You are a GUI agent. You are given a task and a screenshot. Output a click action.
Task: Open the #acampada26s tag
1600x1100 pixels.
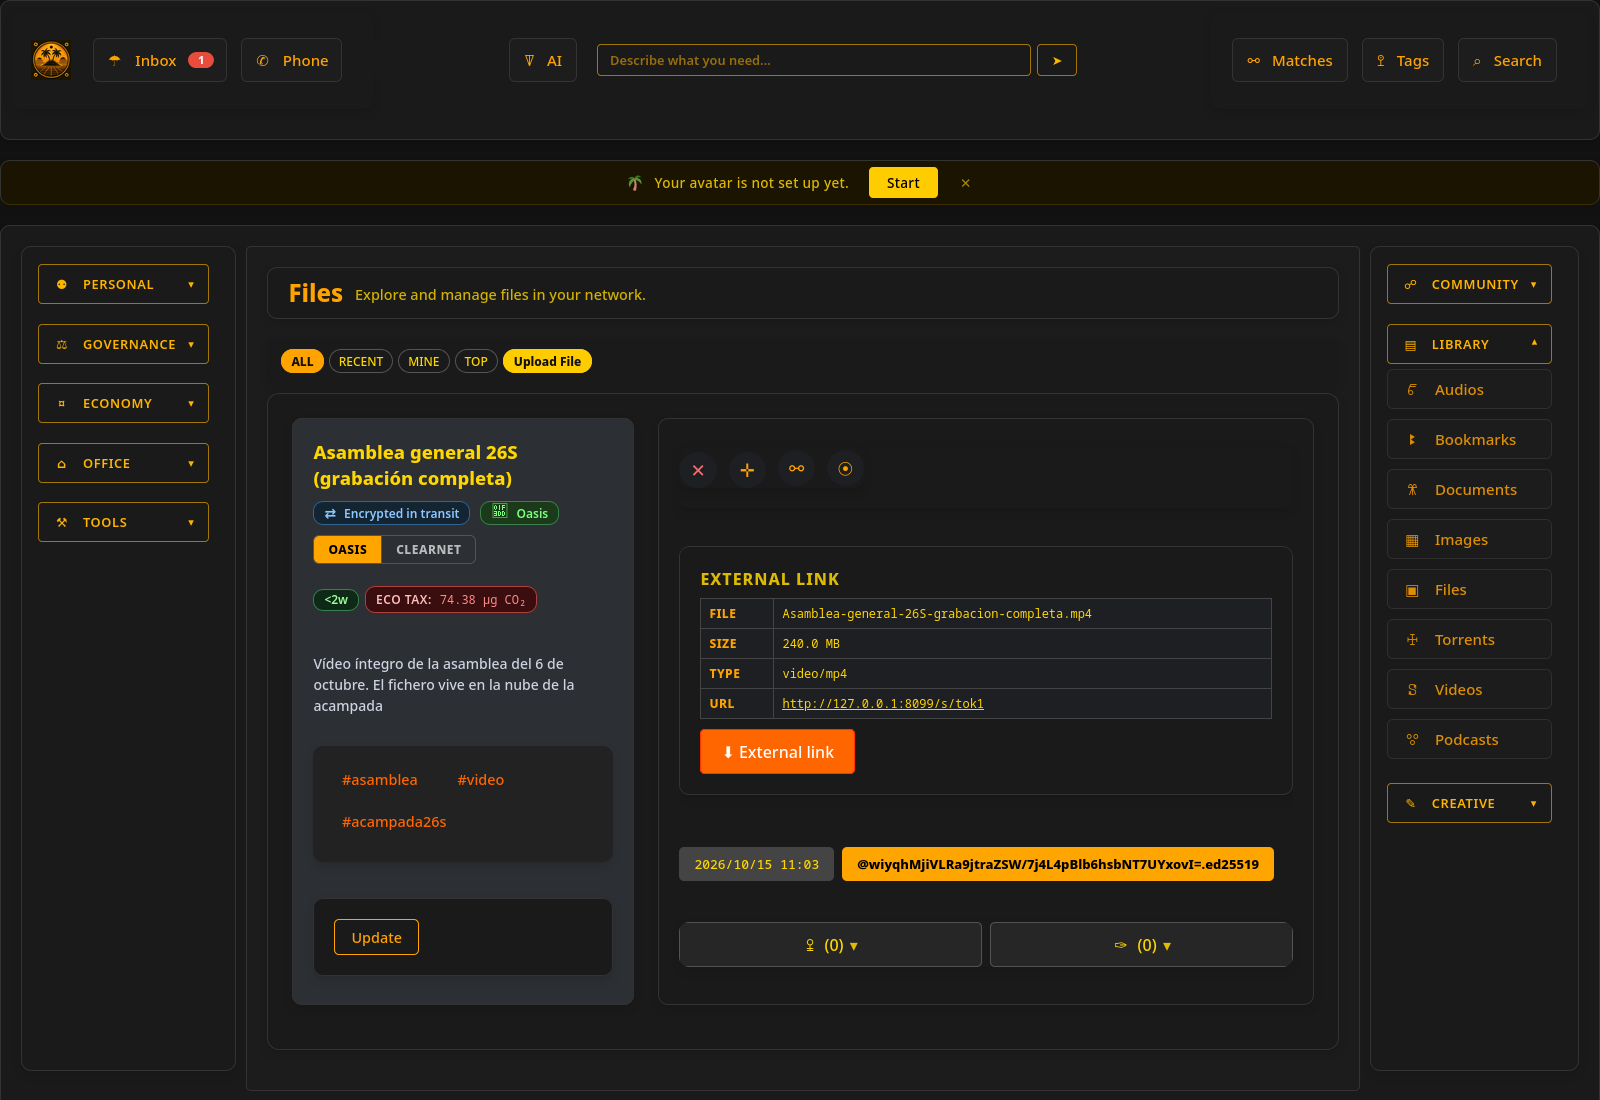(x=394, y=822)
